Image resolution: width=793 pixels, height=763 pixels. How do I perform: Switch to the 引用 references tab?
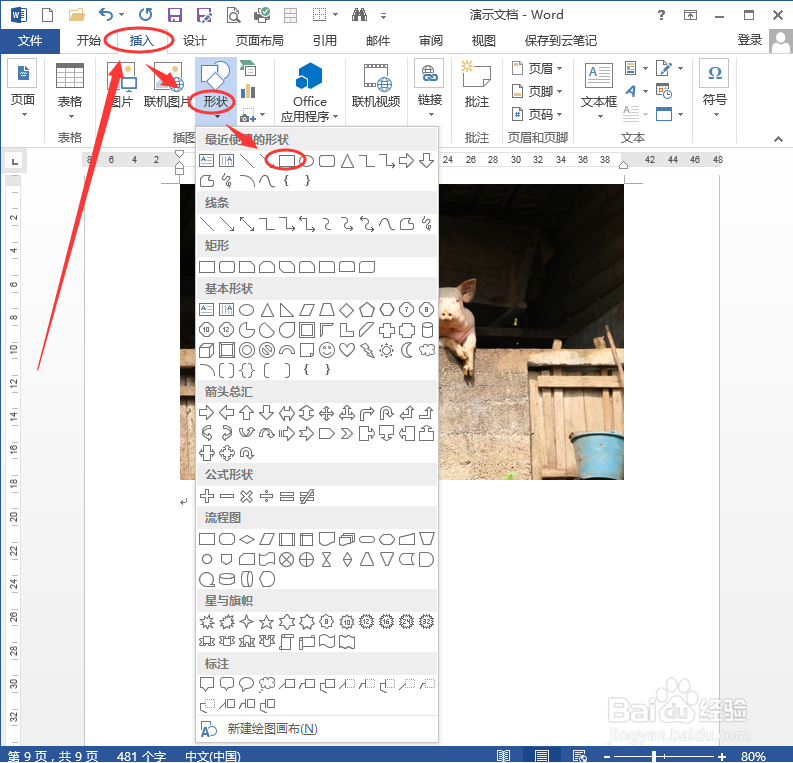(x=325, y=40)
